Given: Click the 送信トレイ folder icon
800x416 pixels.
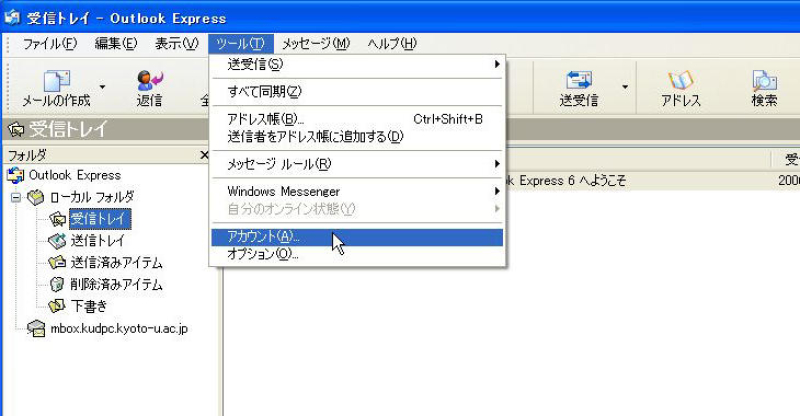Looking at the screenshot, I should click(57, 240).
